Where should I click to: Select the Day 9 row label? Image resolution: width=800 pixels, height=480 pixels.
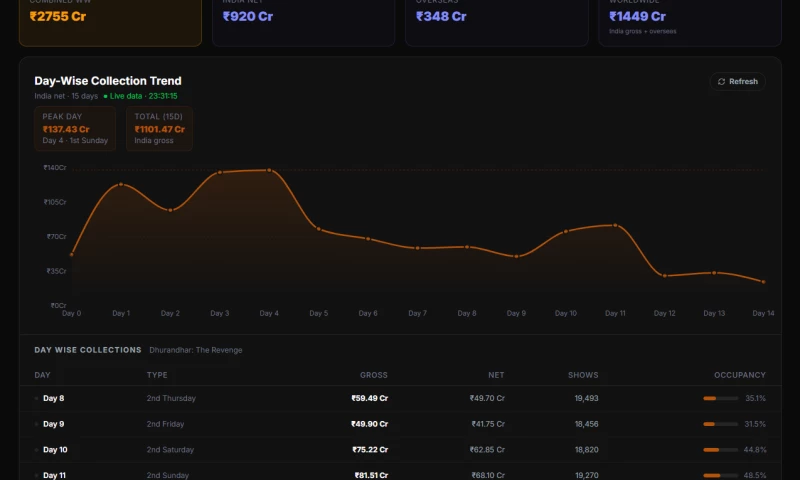(54, 424)
